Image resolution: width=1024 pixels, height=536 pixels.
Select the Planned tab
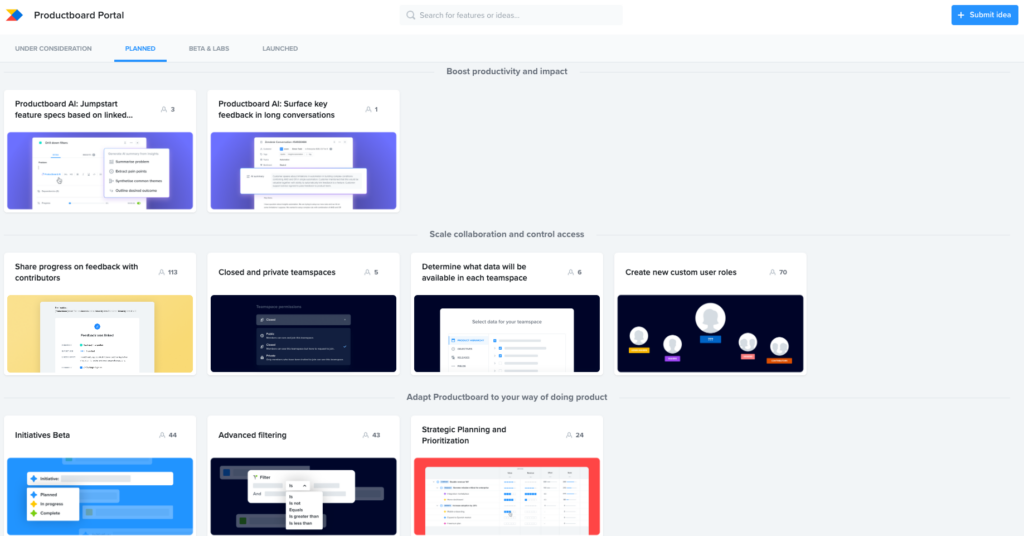coord(140,48)
